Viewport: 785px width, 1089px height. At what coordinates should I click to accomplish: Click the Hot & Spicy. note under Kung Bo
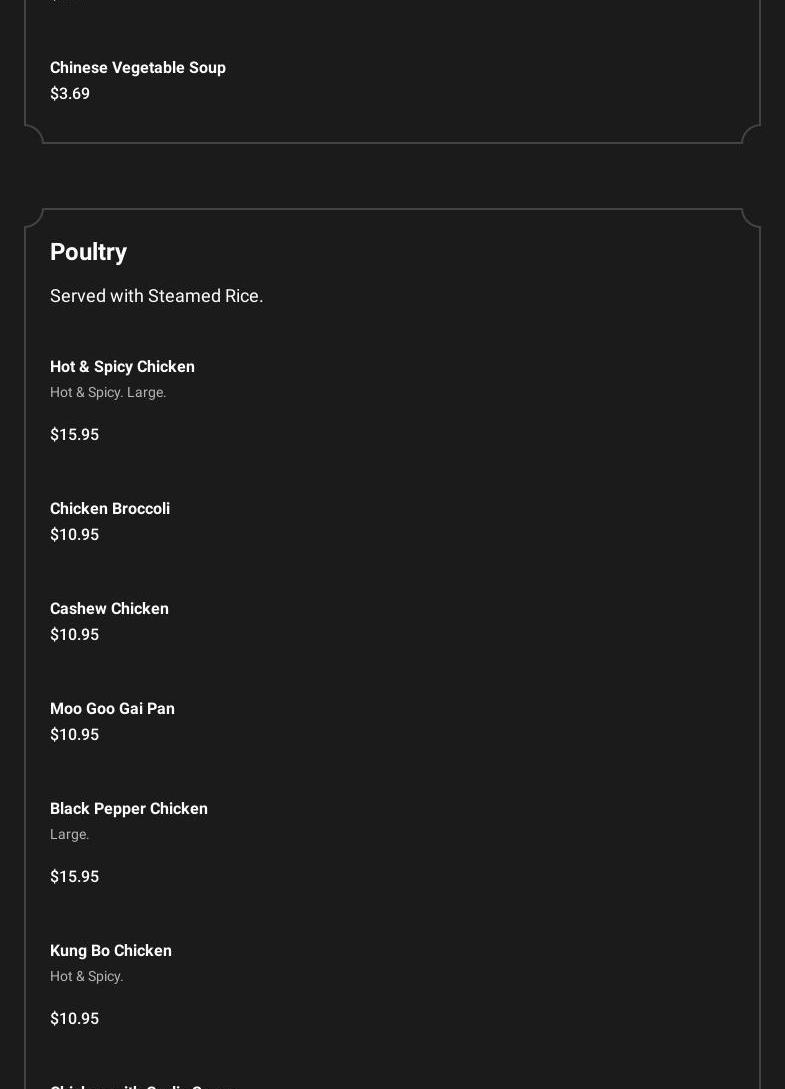click(87, 976)
